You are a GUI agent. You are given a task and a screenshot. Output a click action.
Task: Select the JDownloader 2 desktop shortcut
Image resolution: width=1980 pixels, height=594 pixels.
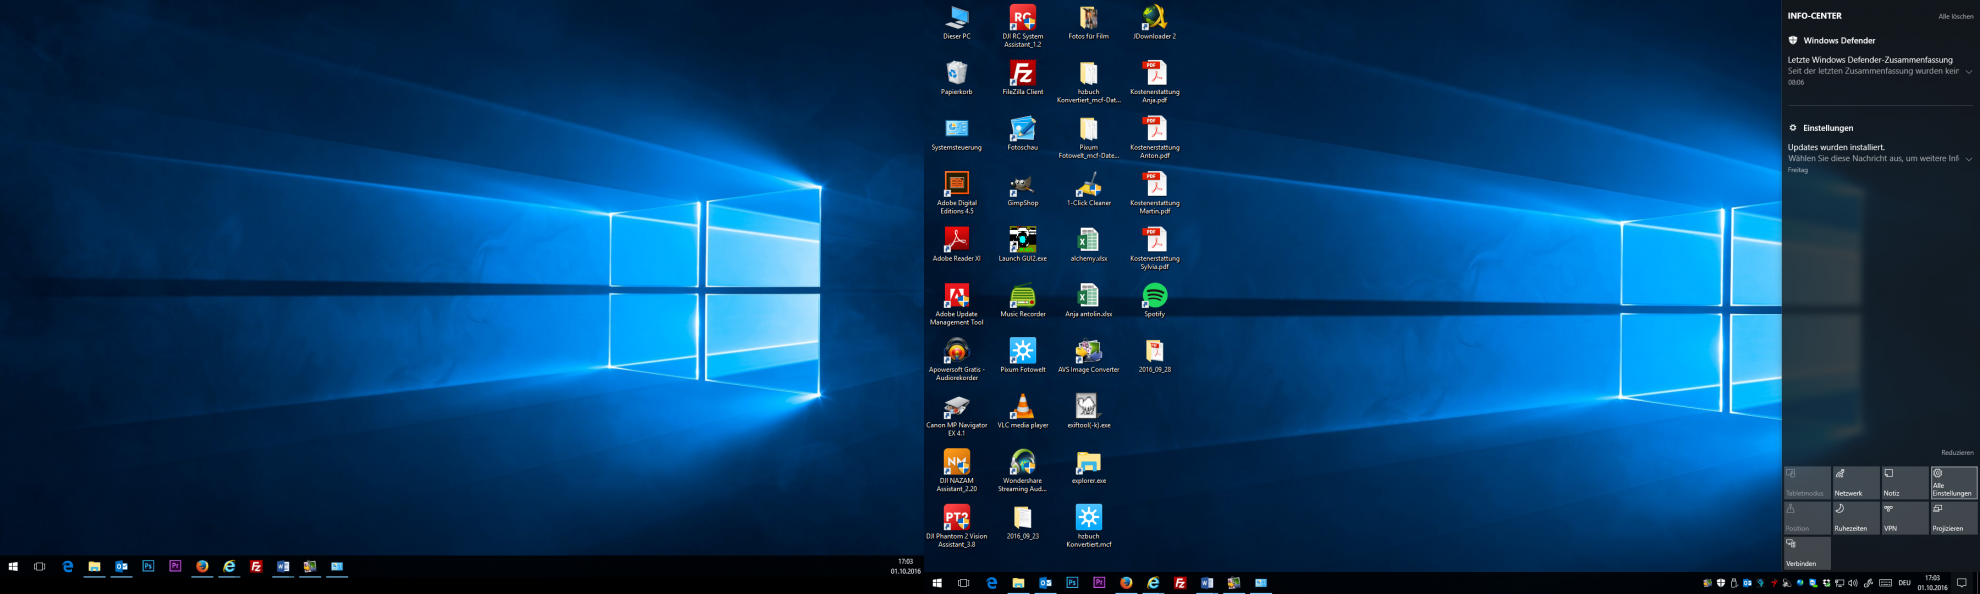pos(1155,23)
